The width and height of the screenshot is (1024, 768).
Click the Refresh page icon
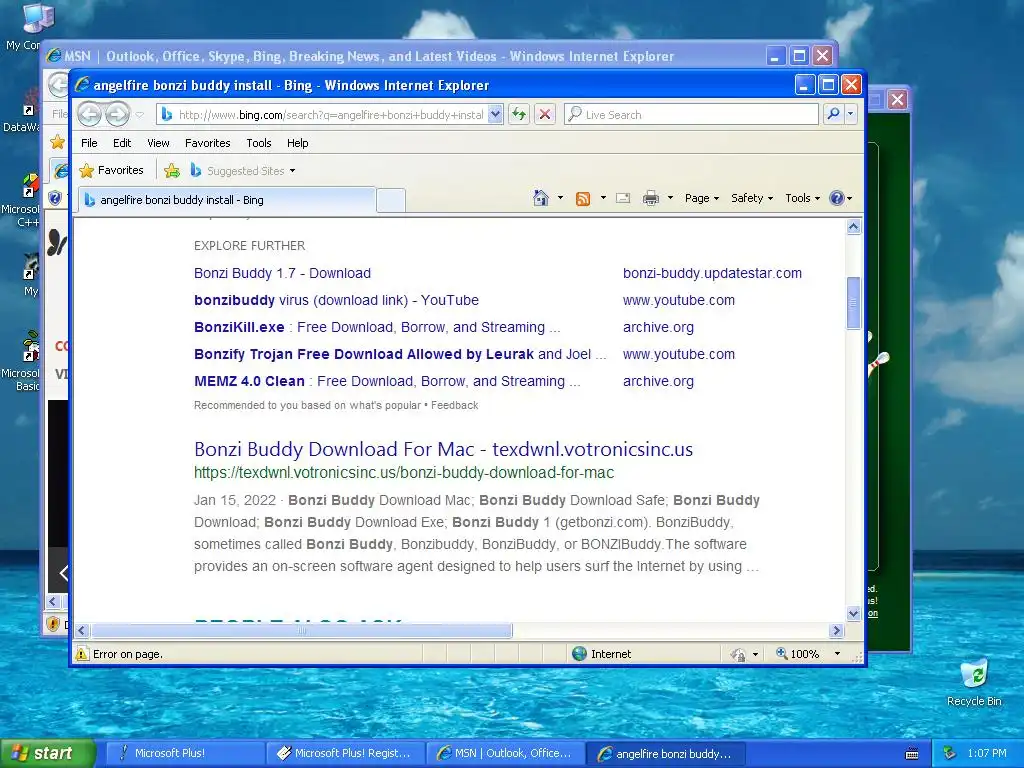[x=519, y=114]
